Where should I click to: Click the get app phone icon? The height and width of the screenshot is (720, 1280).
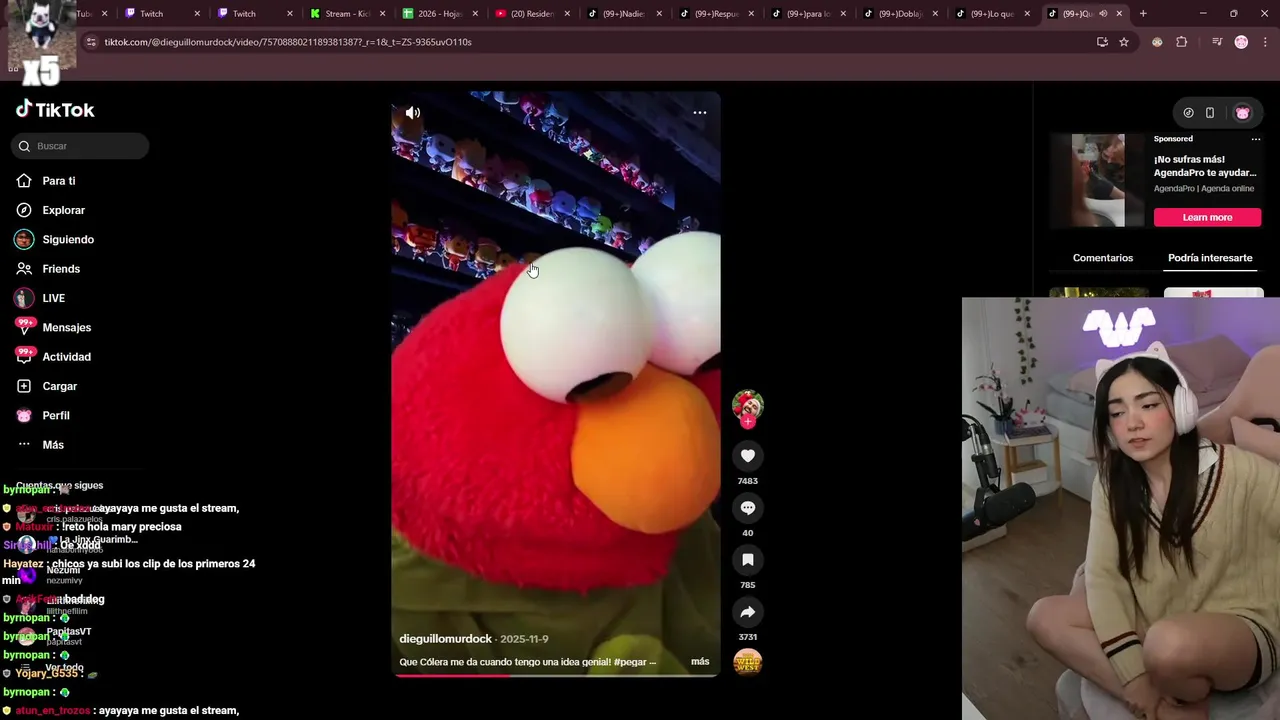1210,113
